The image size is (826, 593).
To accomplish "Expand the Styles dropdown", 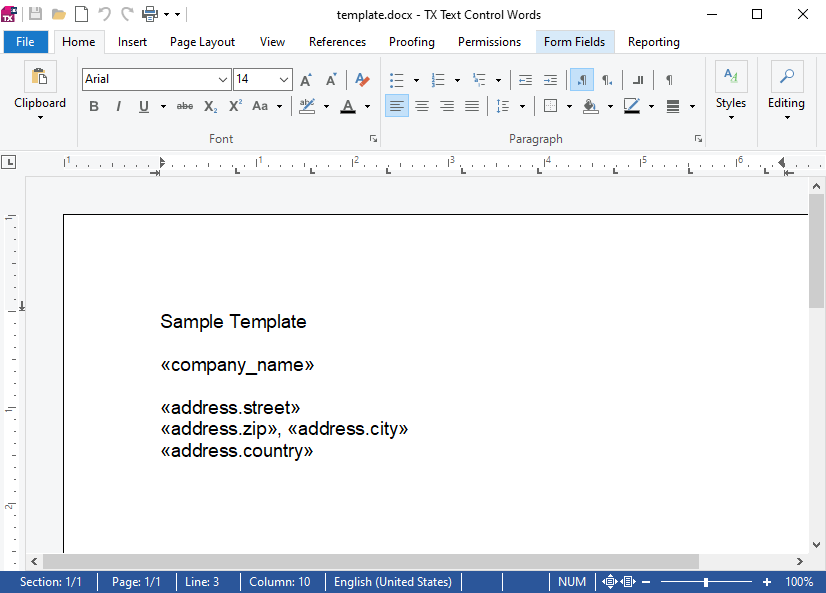I will pos(731,91).
